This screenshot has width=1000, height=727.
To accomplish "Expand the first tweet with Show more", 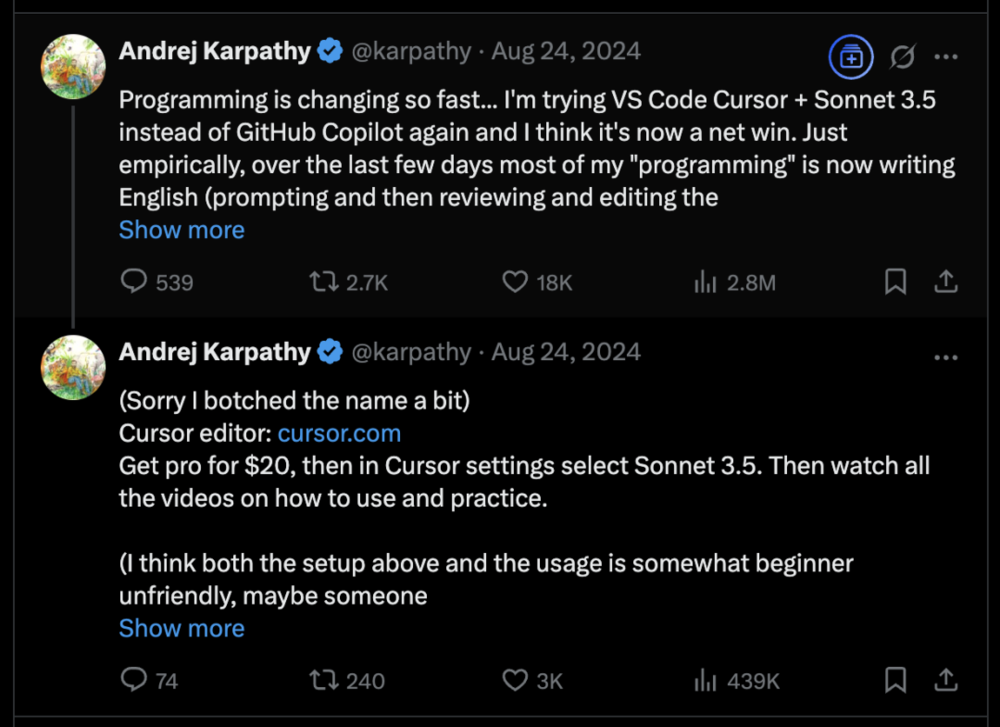I will (181, 230).
